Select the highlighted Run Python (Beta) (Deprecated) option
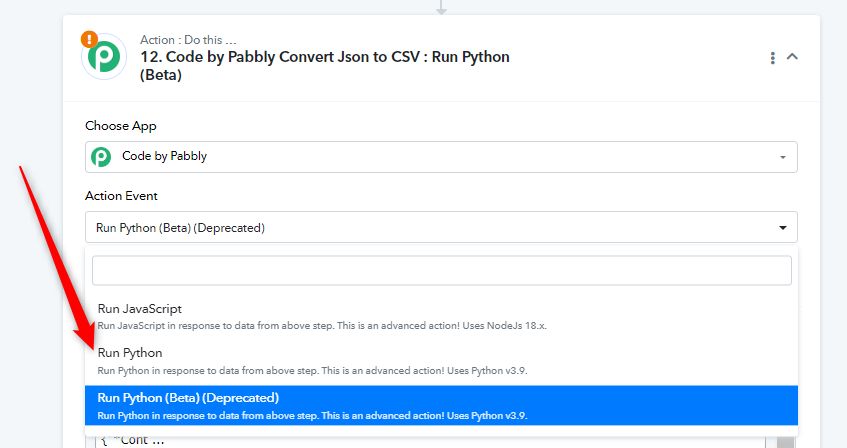The image size is (847, 448). point(441,405)
